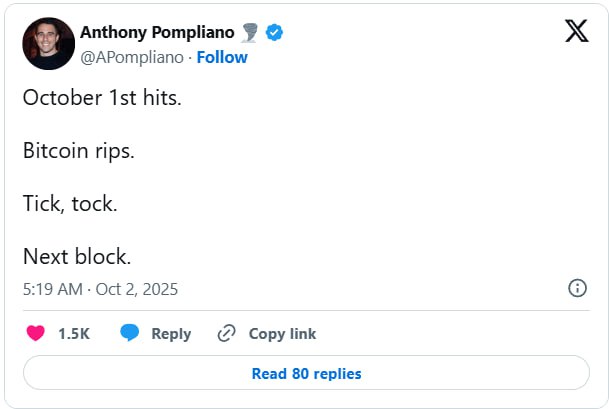The image size is (609, 409).
Task: Like the tweet with the heart icon
Action: 35,333
